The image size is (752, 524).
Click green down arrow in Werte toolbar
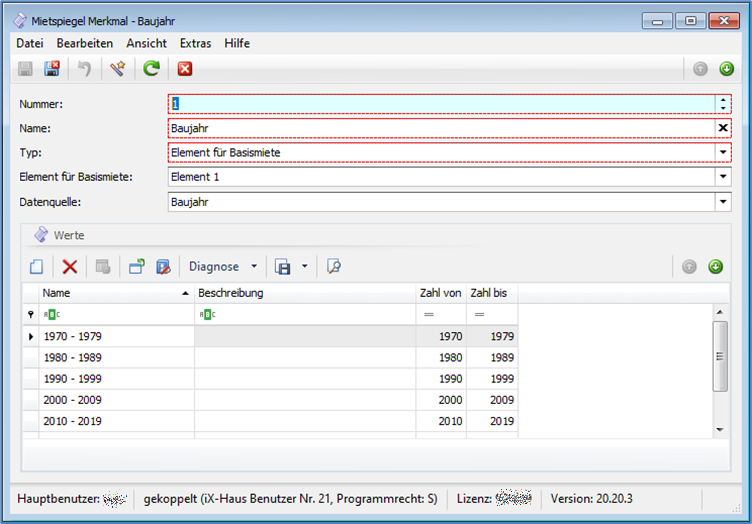(x=715, y=267)
